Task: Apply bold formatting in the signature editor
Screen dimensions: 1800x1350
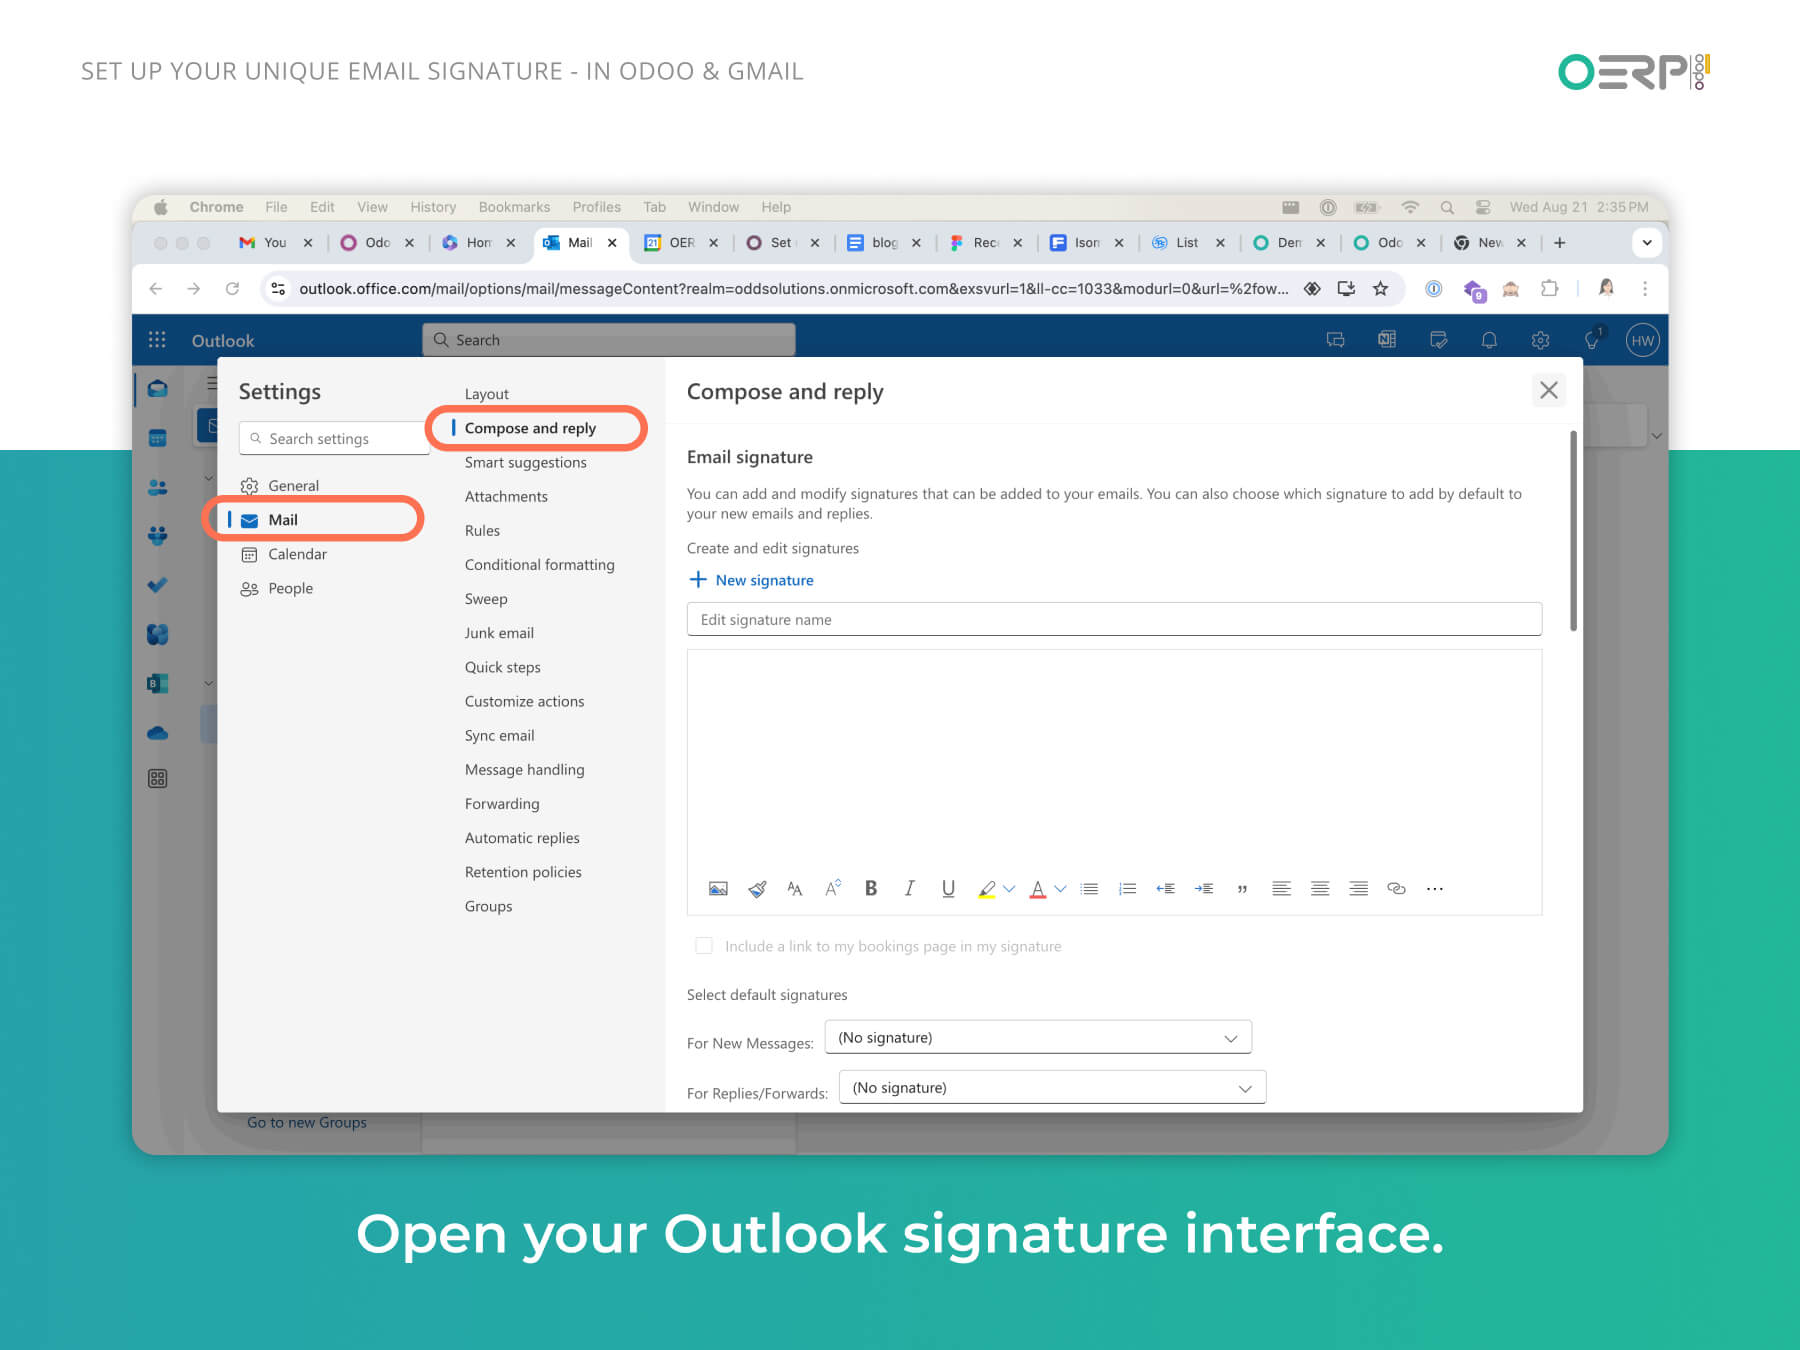Action: [870, 888]
